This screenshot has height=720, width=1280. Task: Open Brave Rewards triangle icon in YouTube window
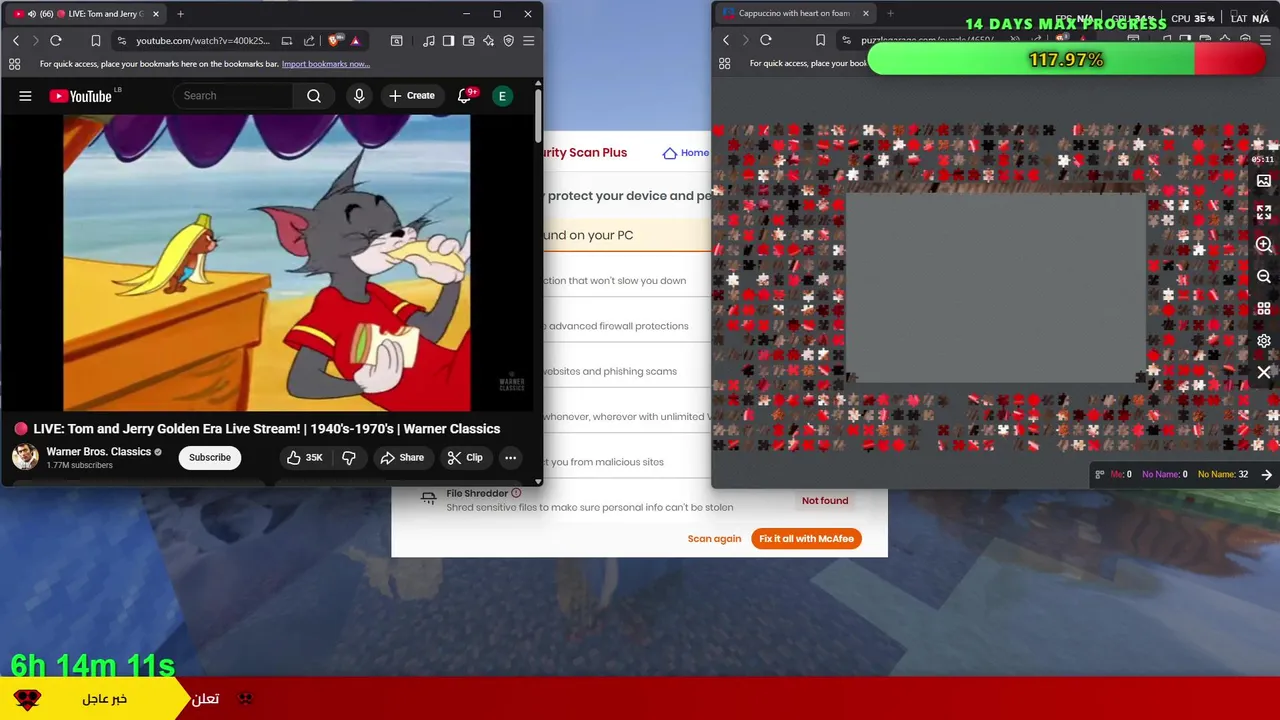355,41
